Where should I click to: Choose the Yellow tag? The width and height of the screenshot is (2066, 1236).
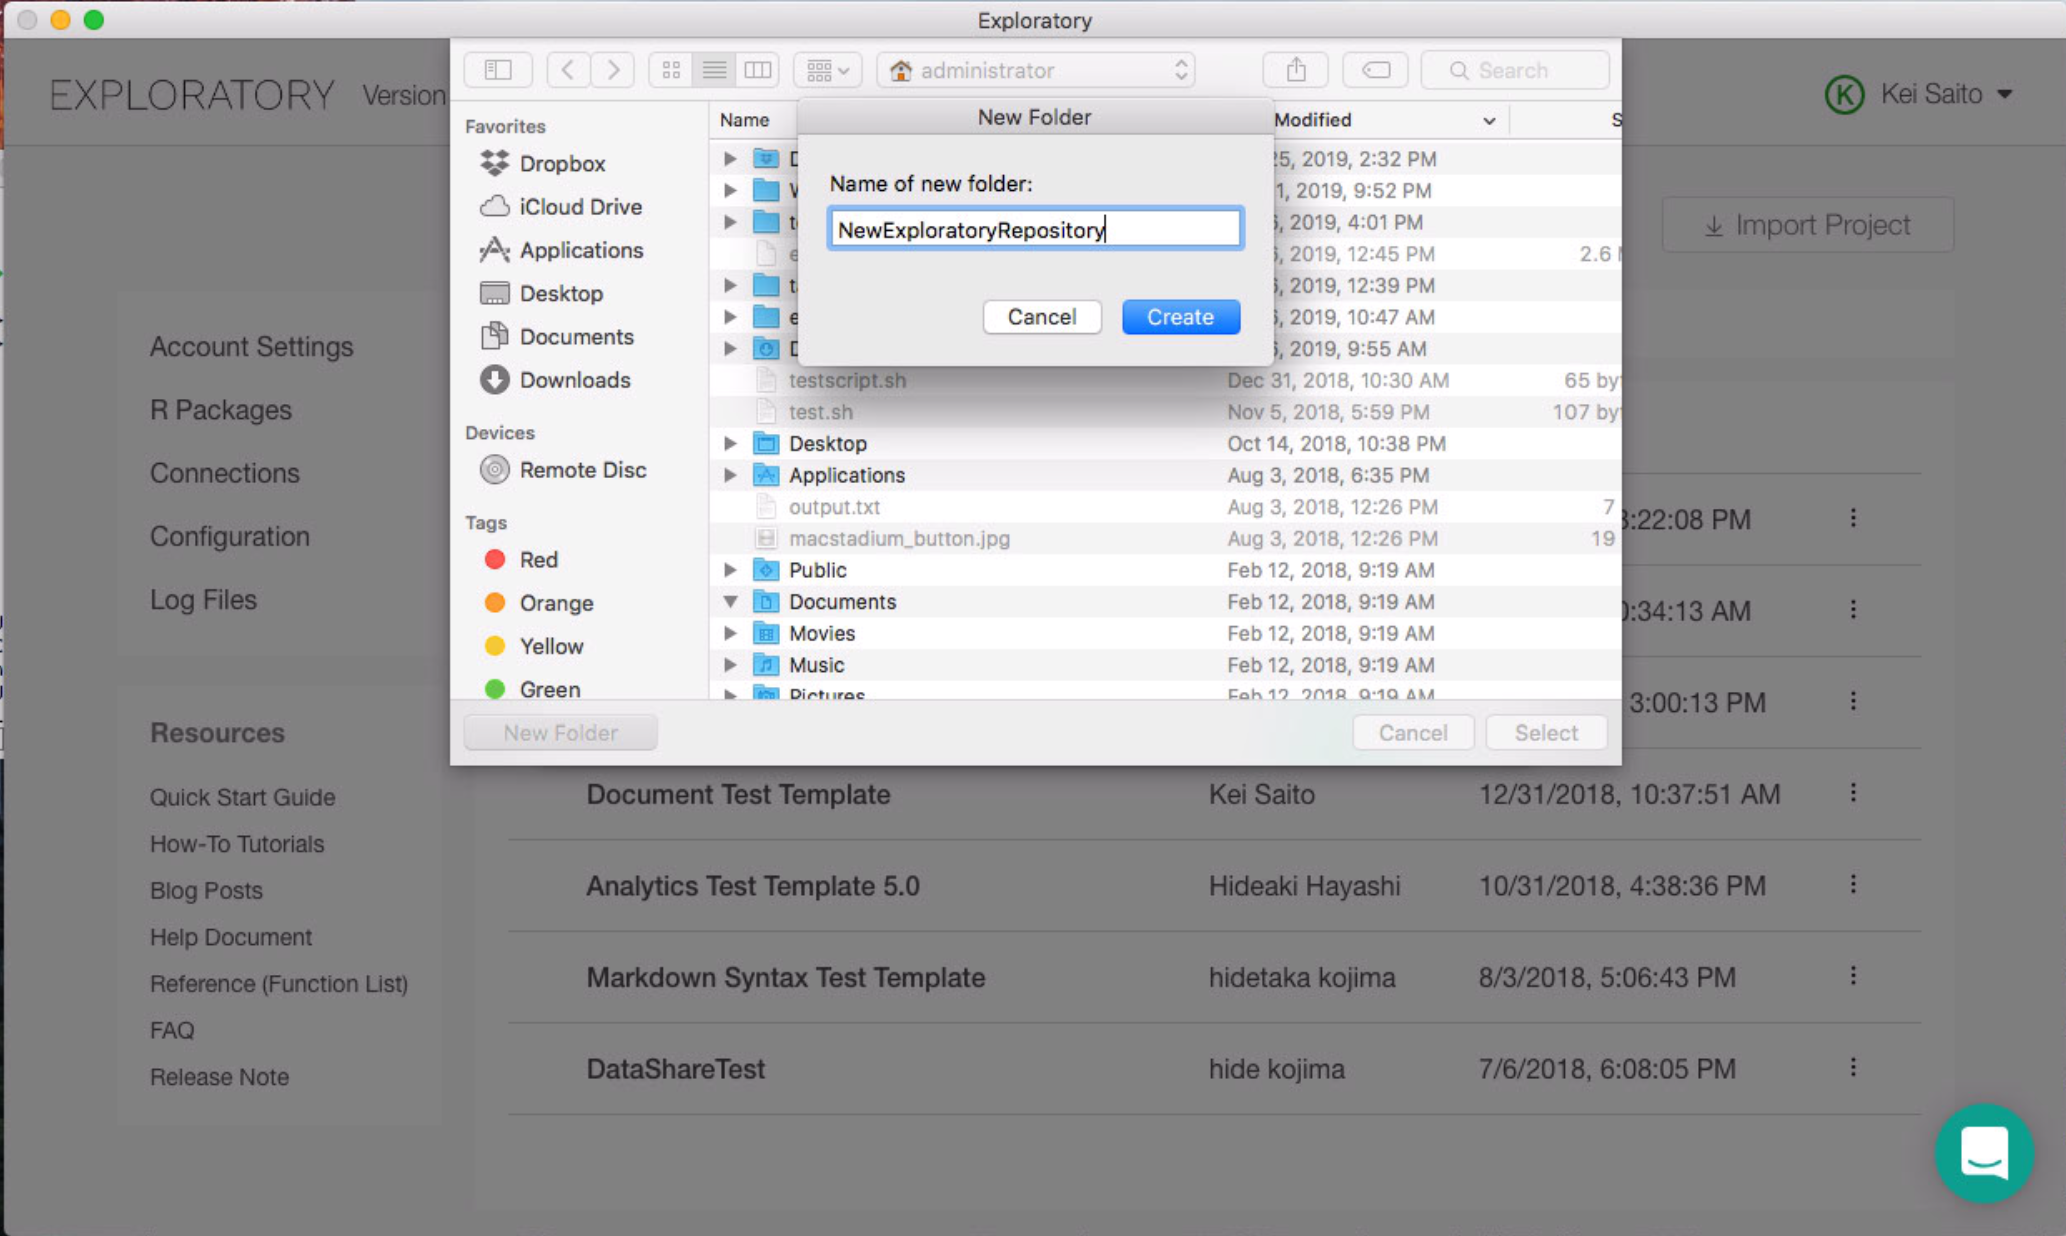click(534, 646)
